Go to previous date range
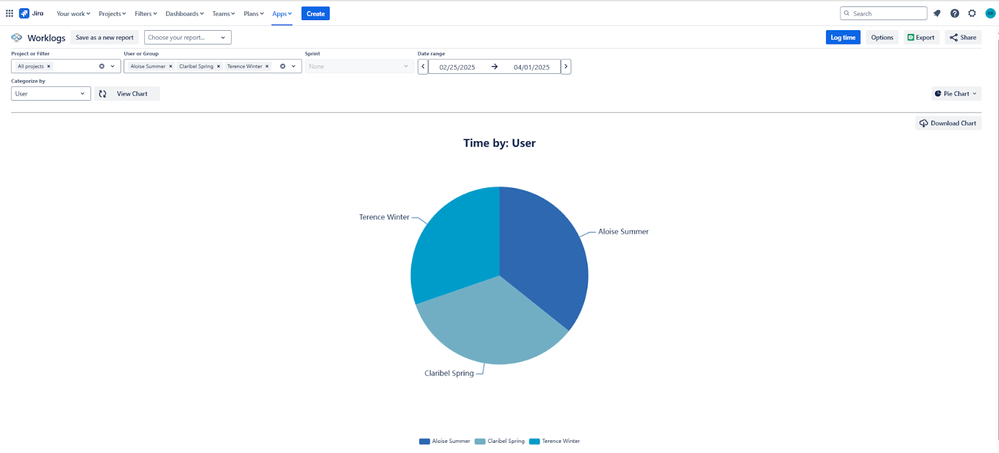The width and height of the screenshot is (999, 453). [x=423, y=66]
